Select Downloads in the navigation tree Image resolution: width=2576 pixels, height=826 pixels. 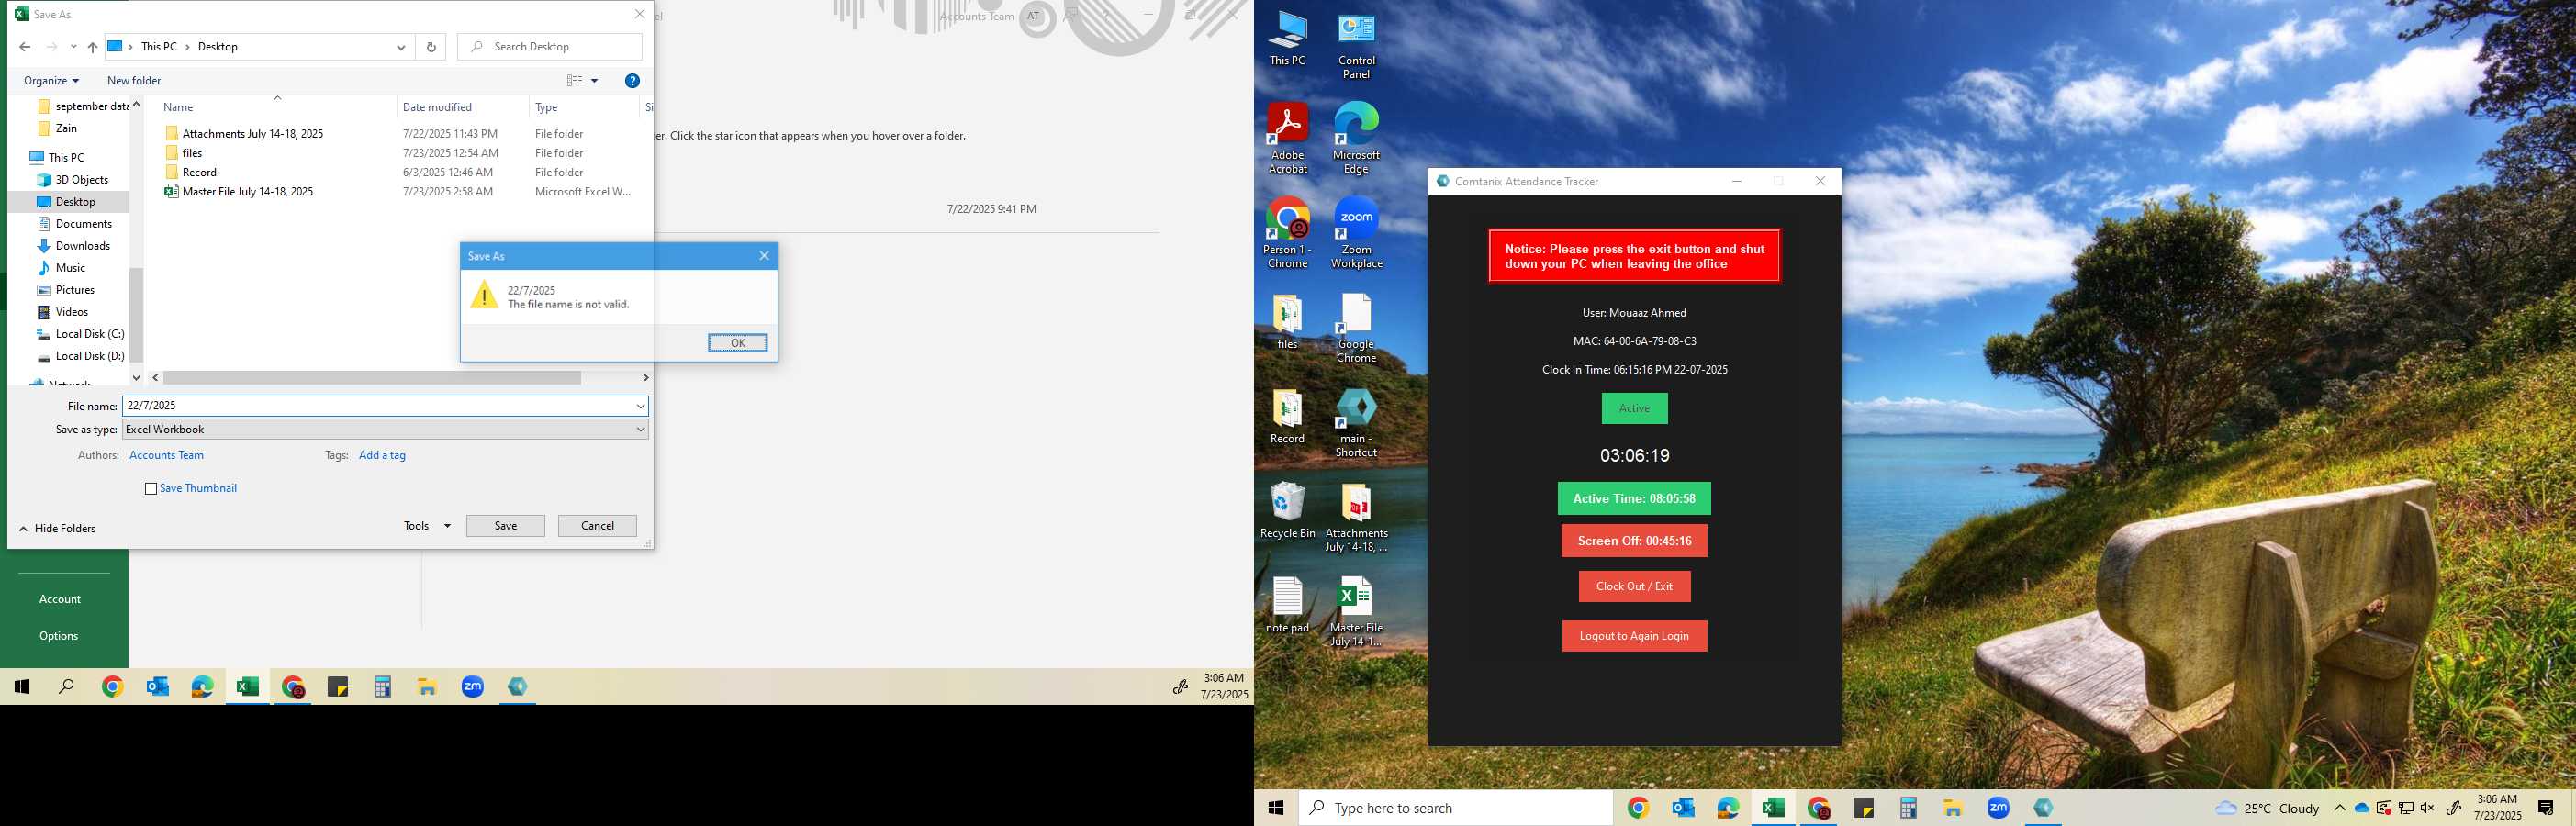tap(82, 246)
